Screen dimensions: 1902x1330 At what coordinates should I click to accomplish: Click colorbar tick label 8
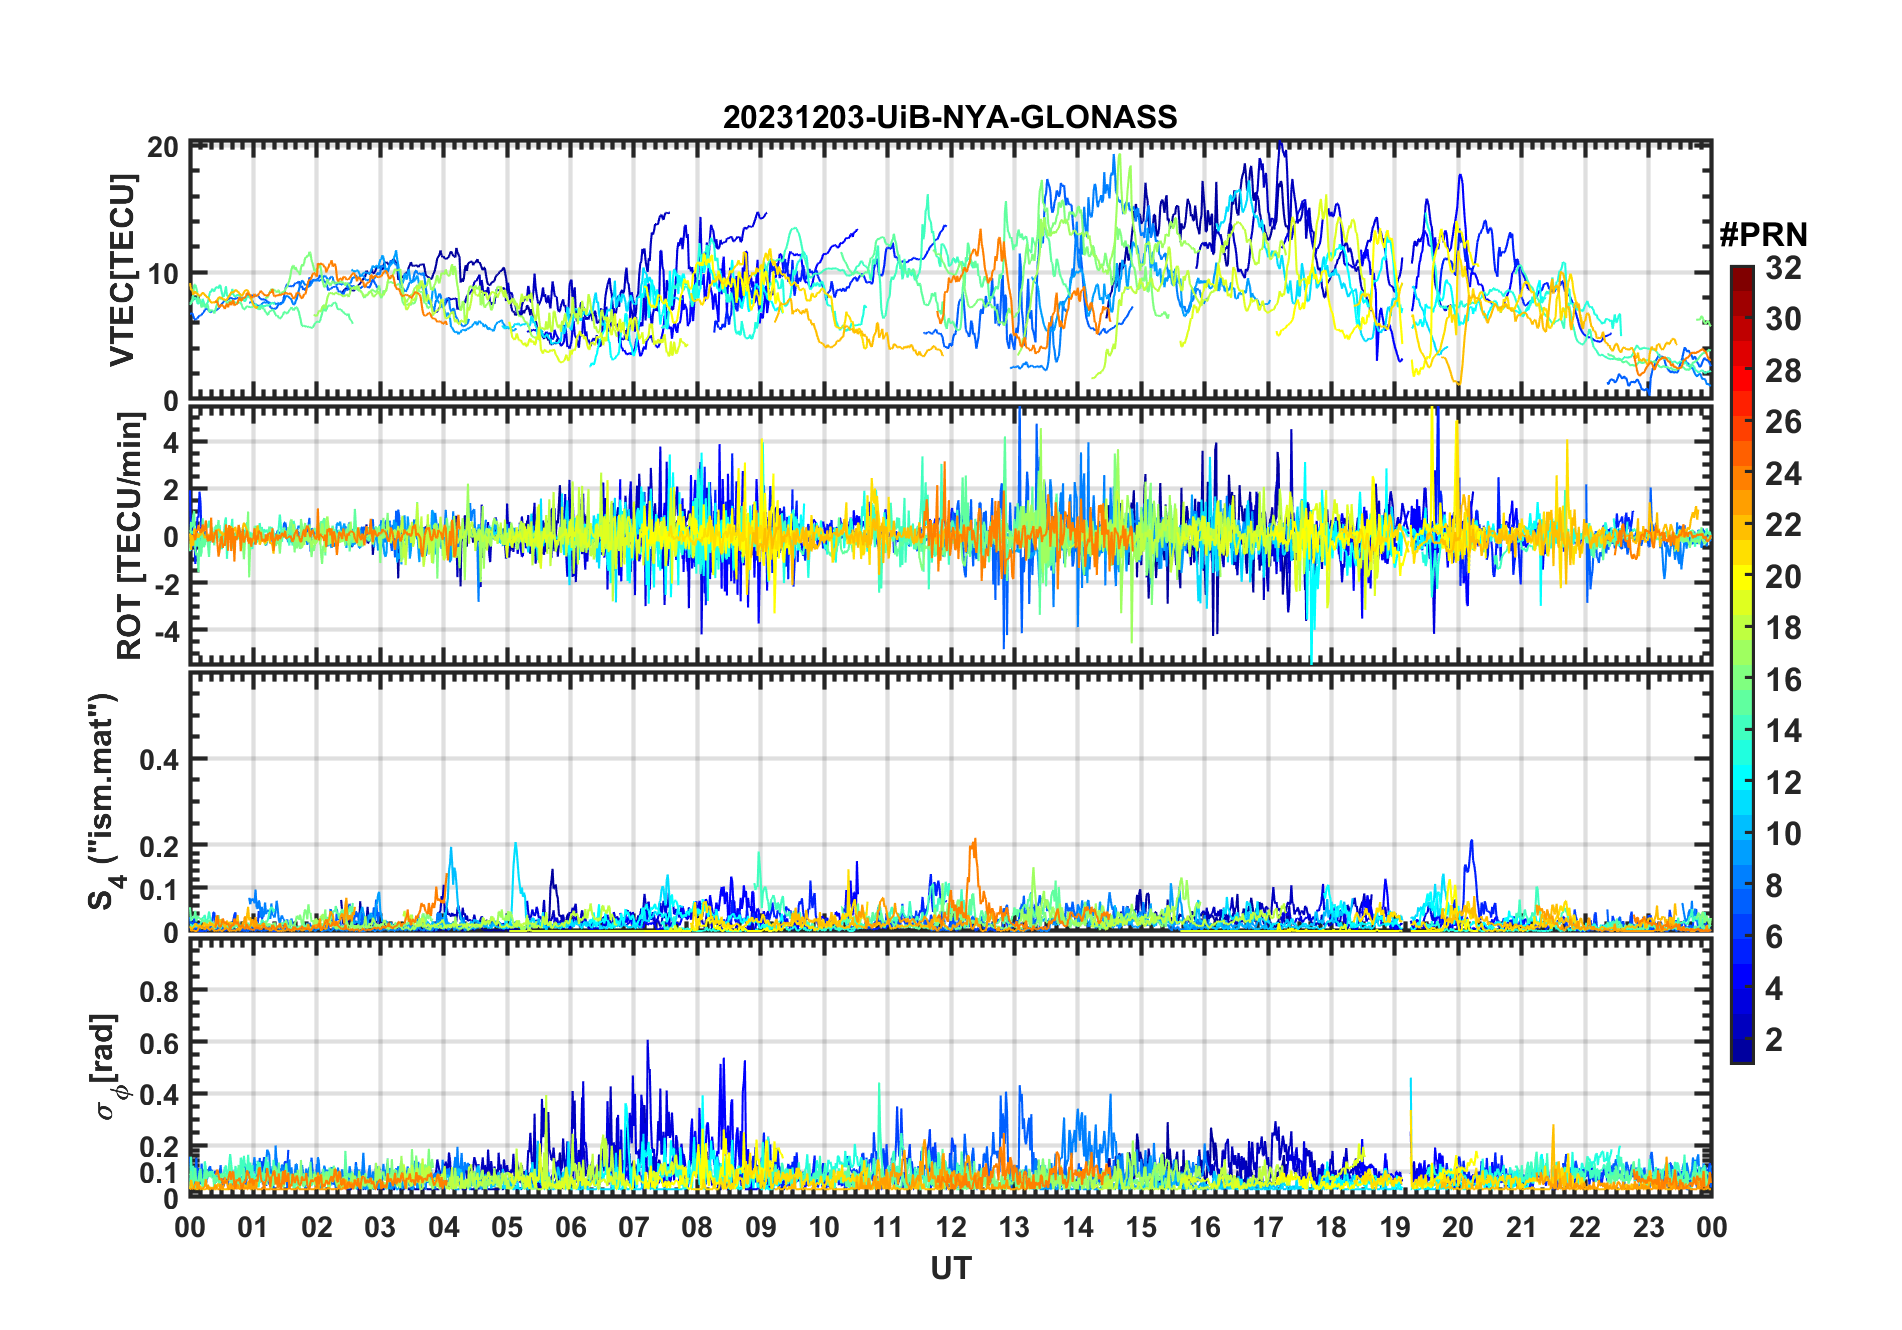[x=1775, y=886]
